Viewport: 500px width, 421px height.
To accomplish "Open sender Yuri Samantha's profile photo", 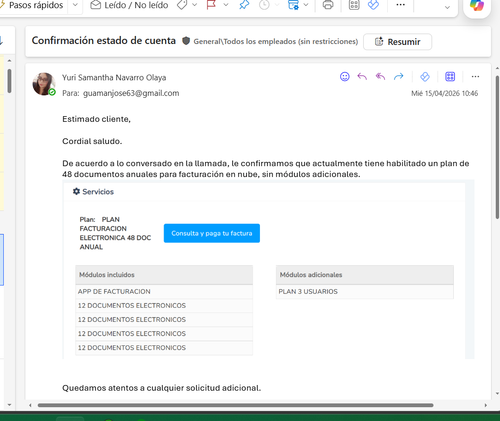I will (x=43, y=84).
